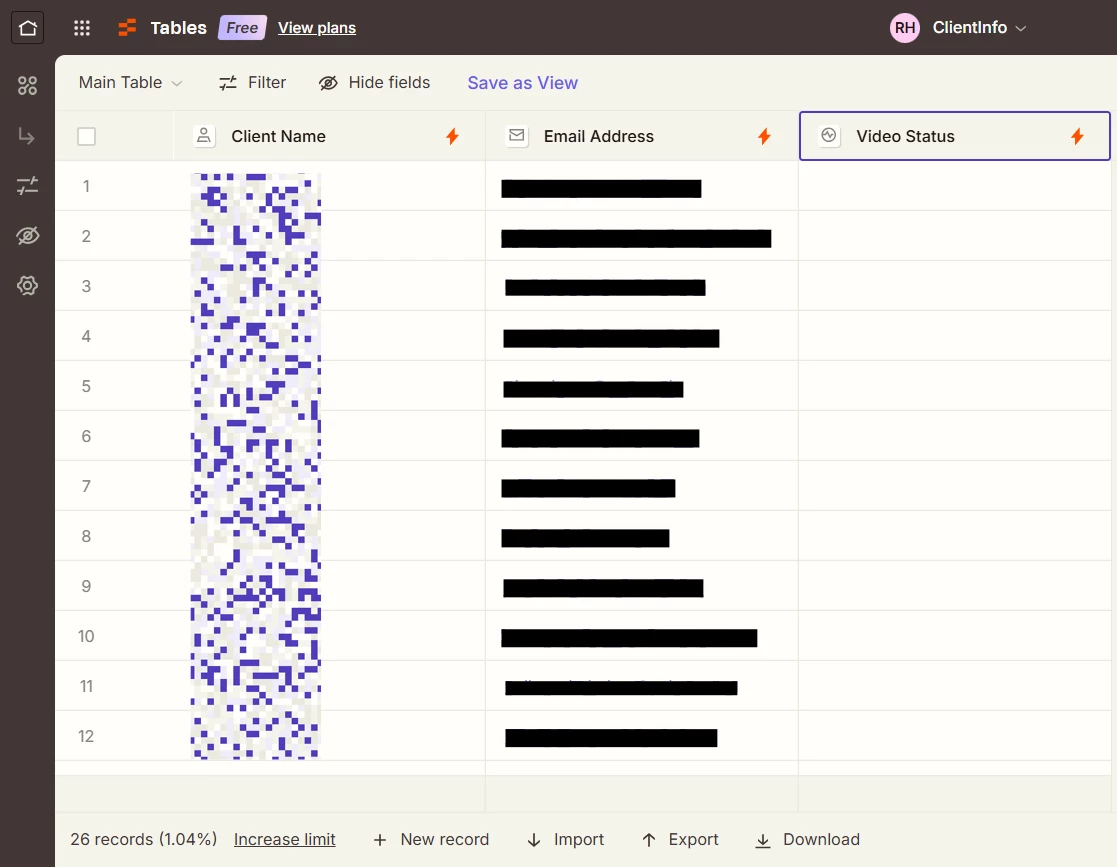1117x867 pixels.
Task: Select row number 10
Action: point(86,636)
